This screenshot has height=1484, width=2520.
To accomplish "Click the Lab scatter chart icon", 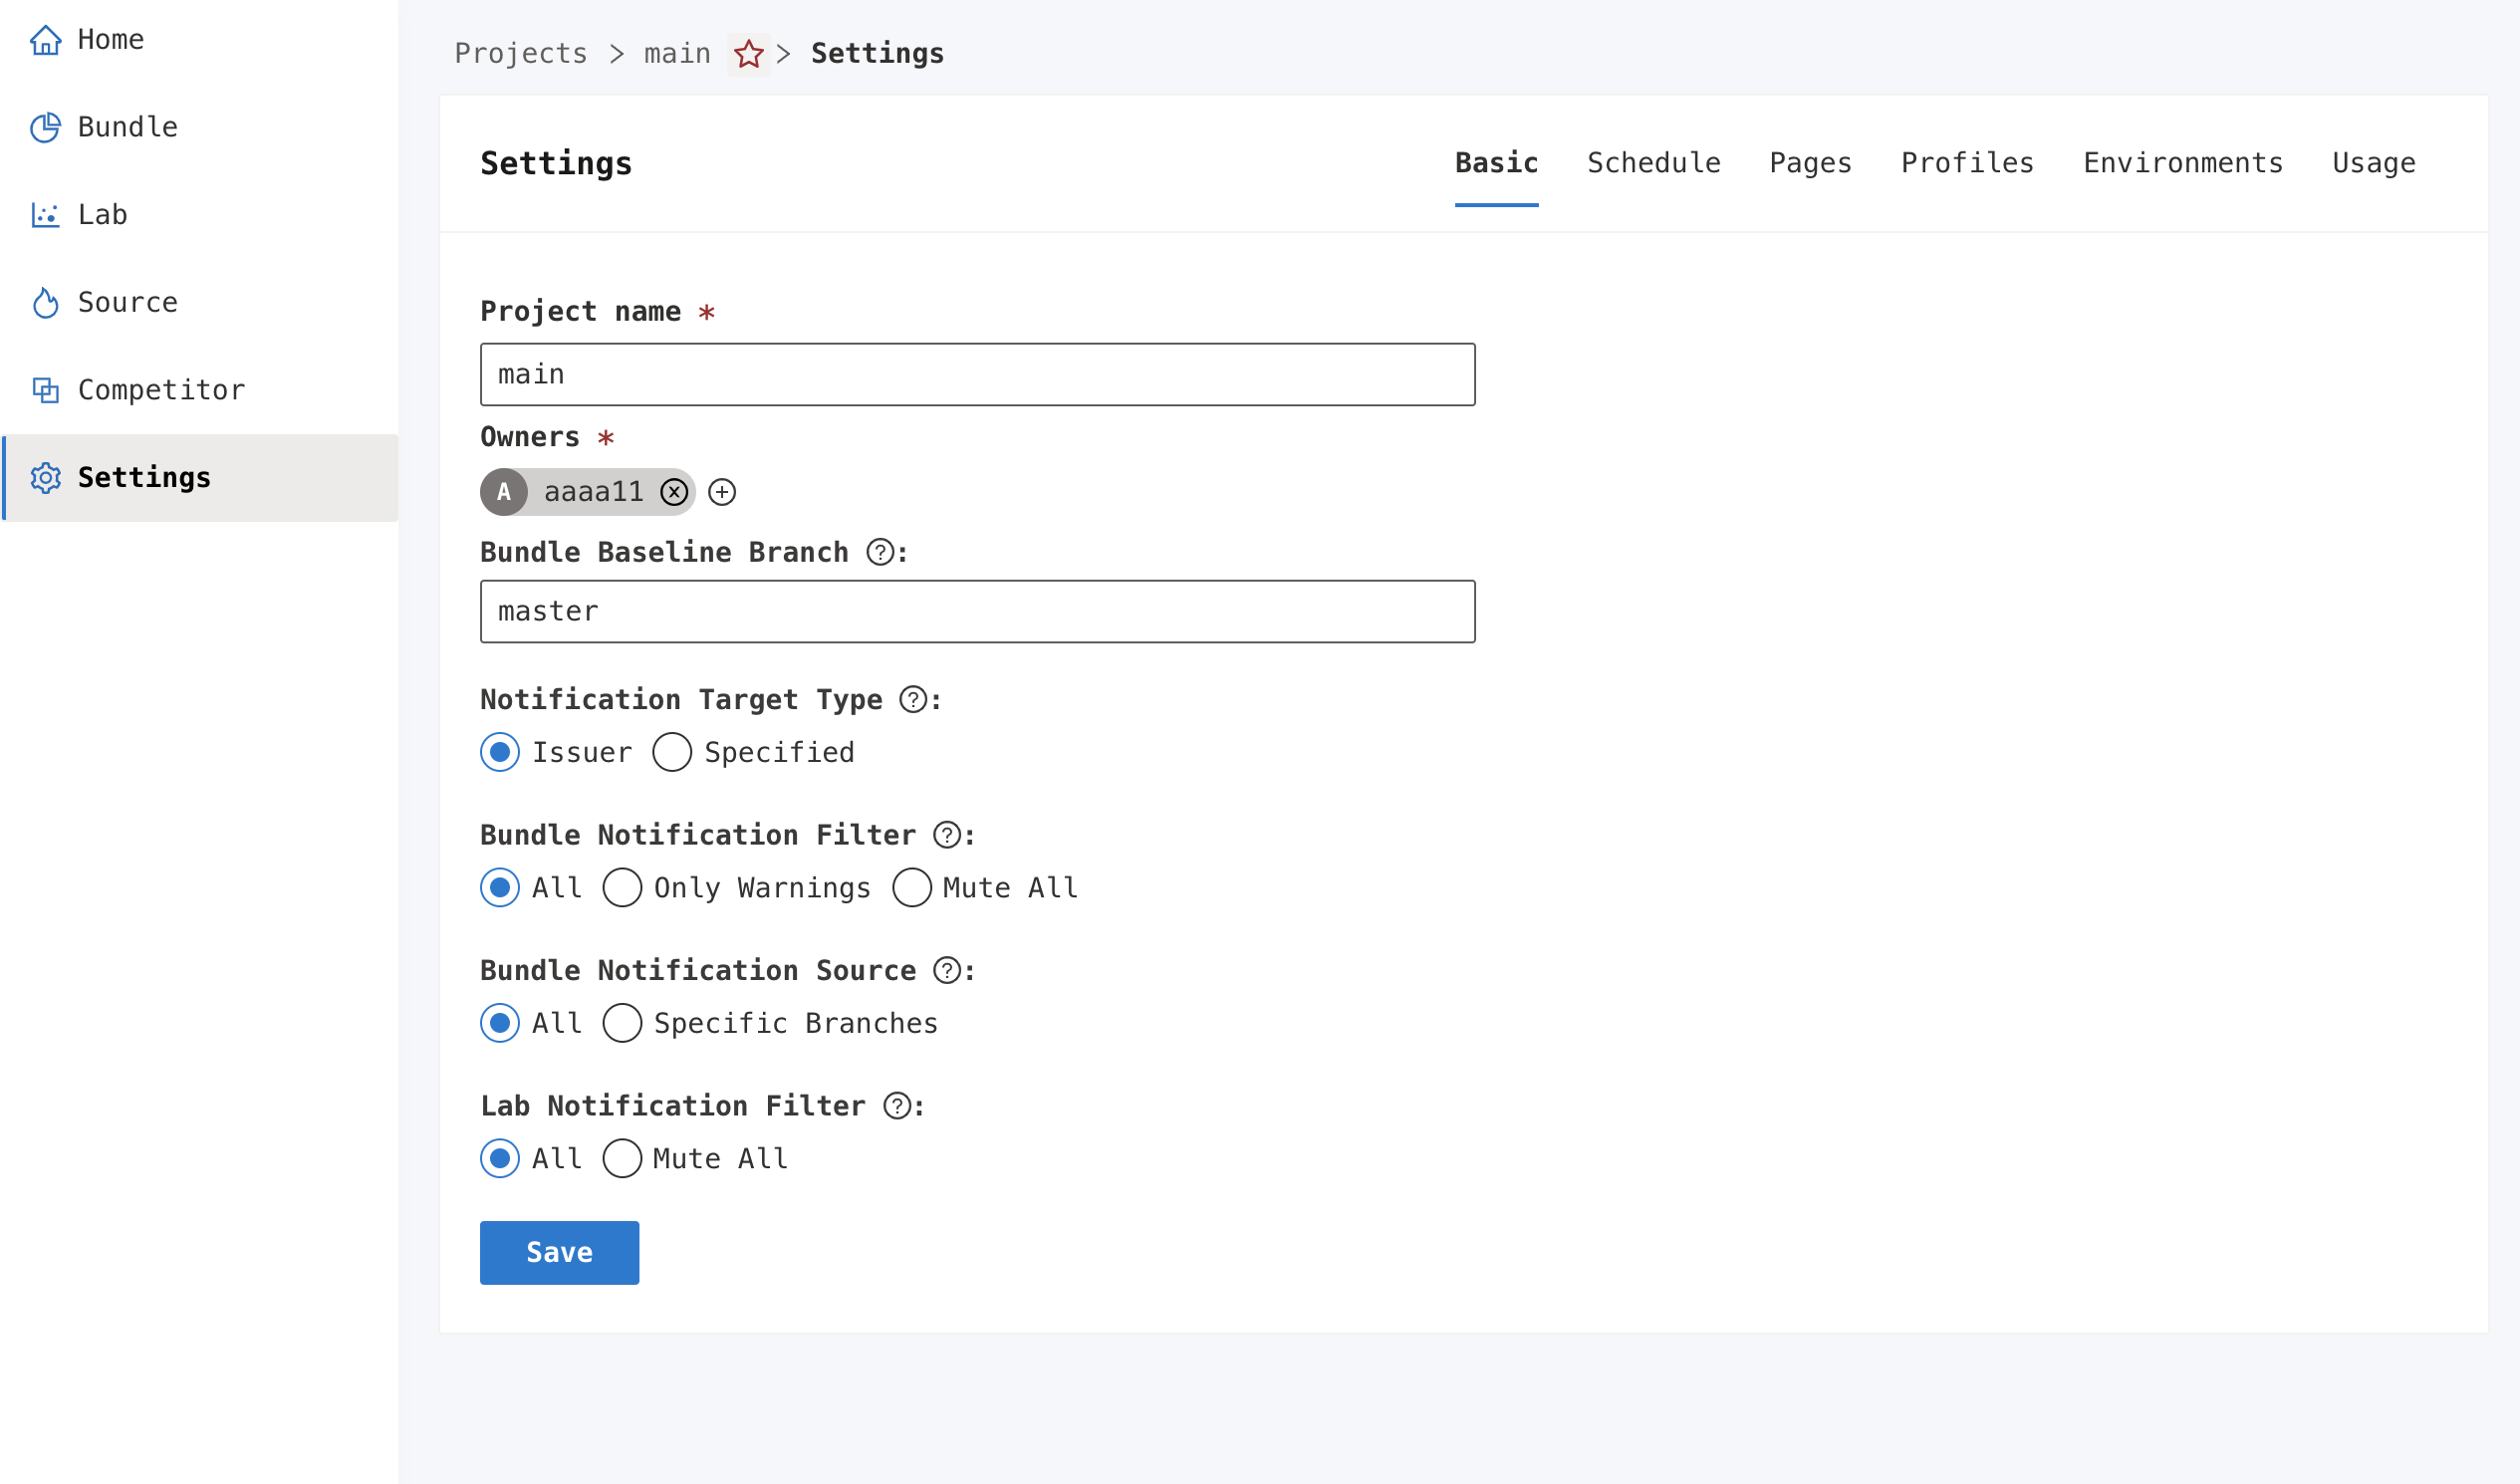I will [x=45, y=215].
